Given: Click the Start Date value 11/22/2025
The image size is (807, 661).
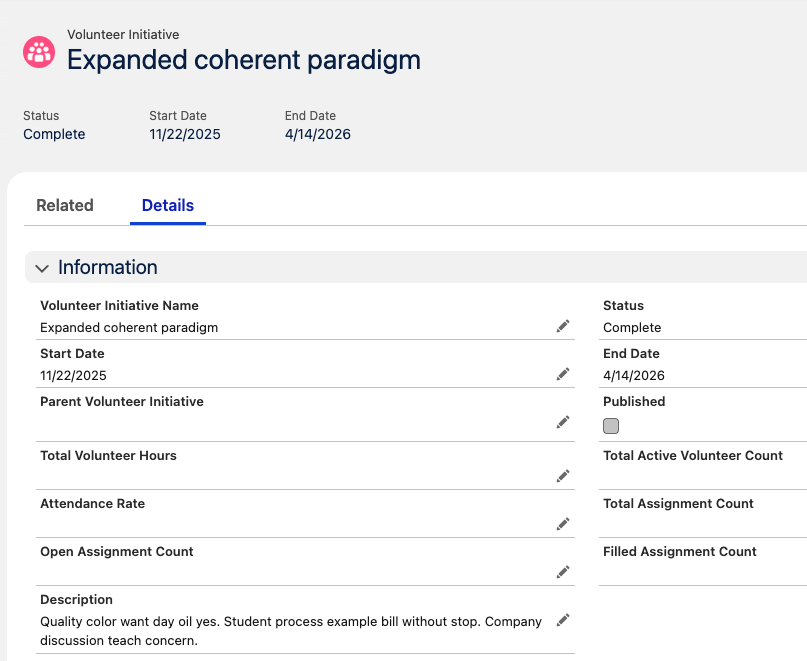Looking at the screenshot, I should coord(184,134).
